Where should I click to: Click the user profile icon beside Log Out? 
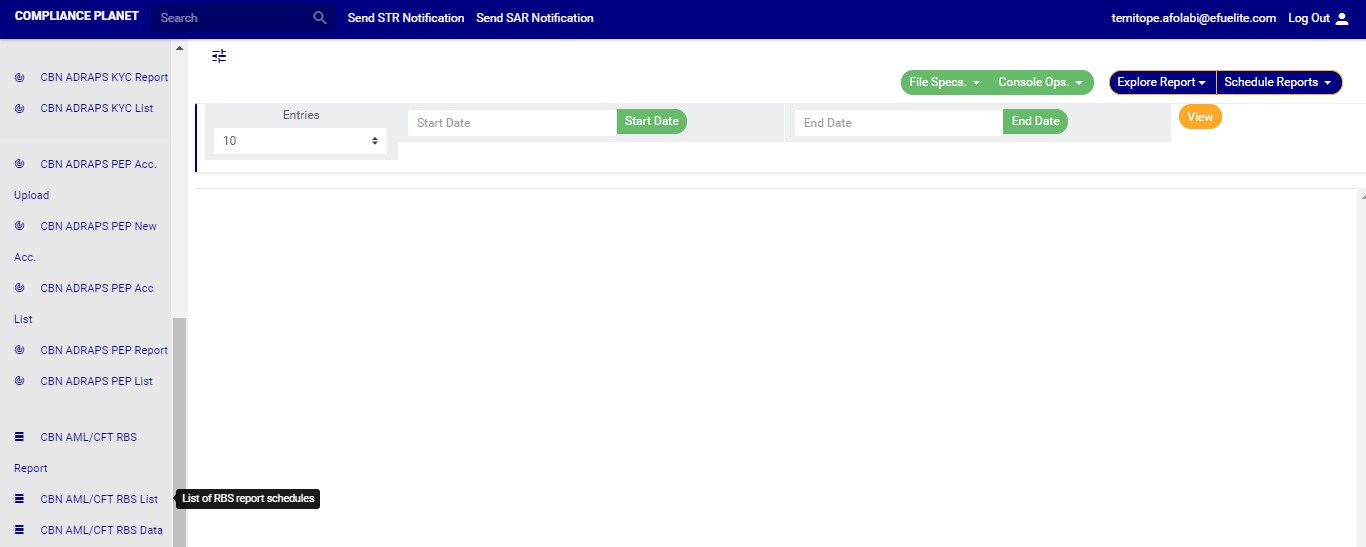coord(1342,18)
